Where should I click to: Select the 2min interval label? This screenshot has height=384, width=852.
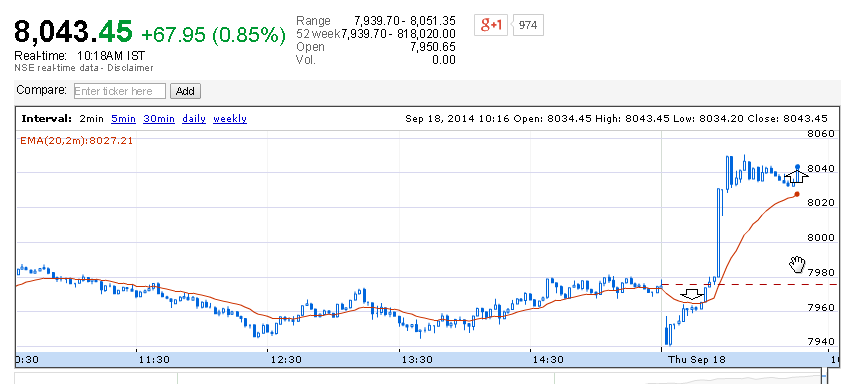(x=91, y=118)
